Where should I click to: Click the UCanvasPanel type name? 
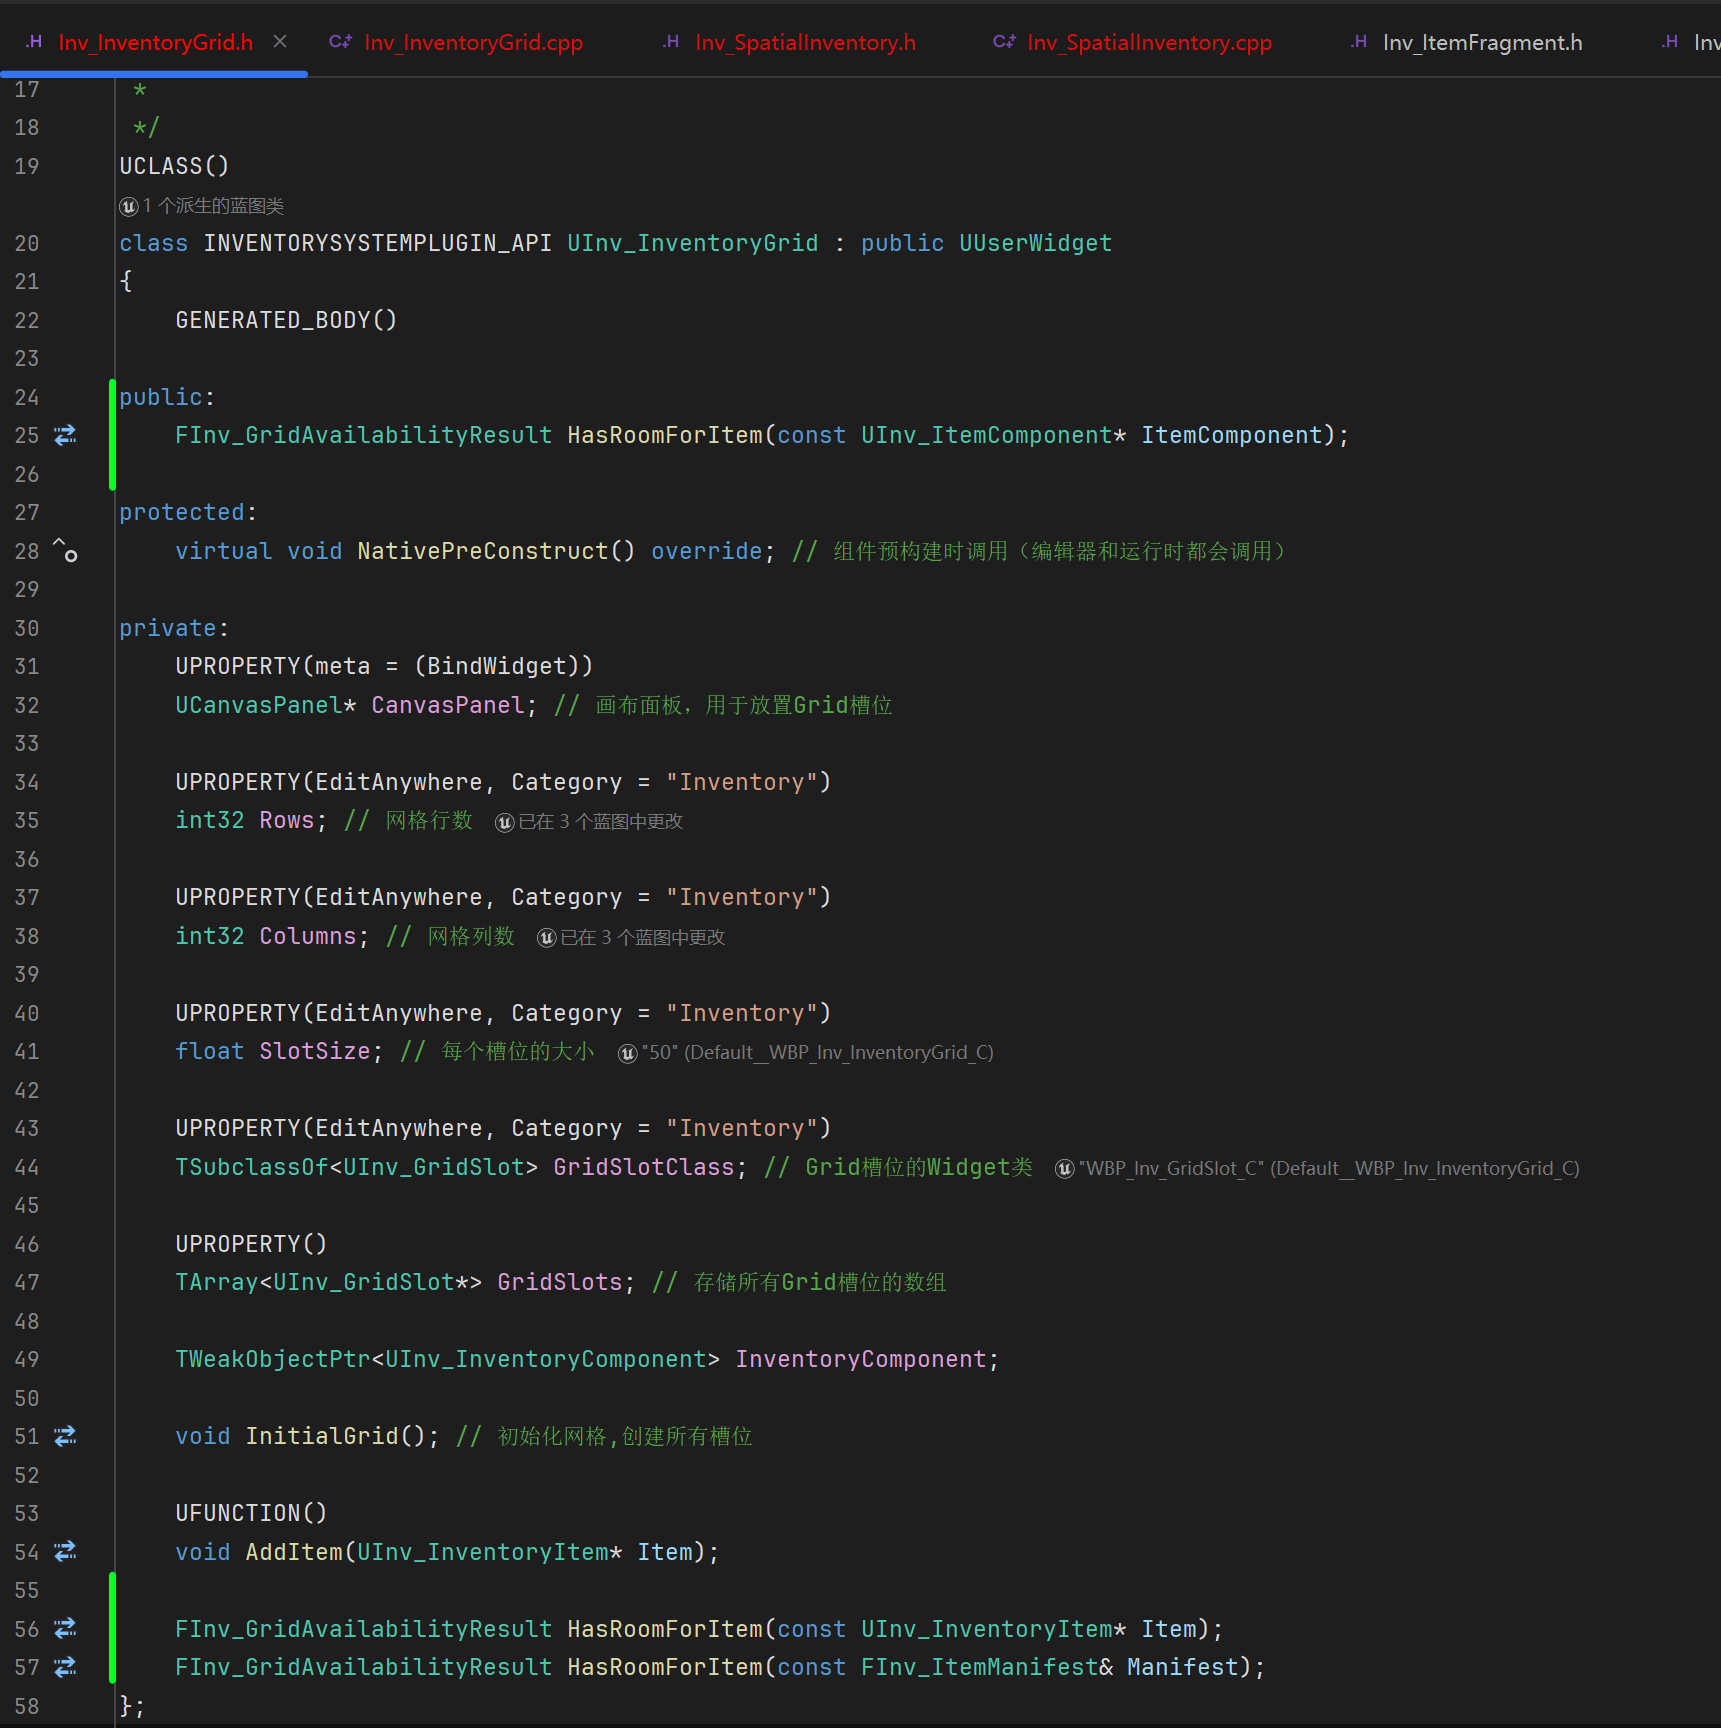point(258,705)
